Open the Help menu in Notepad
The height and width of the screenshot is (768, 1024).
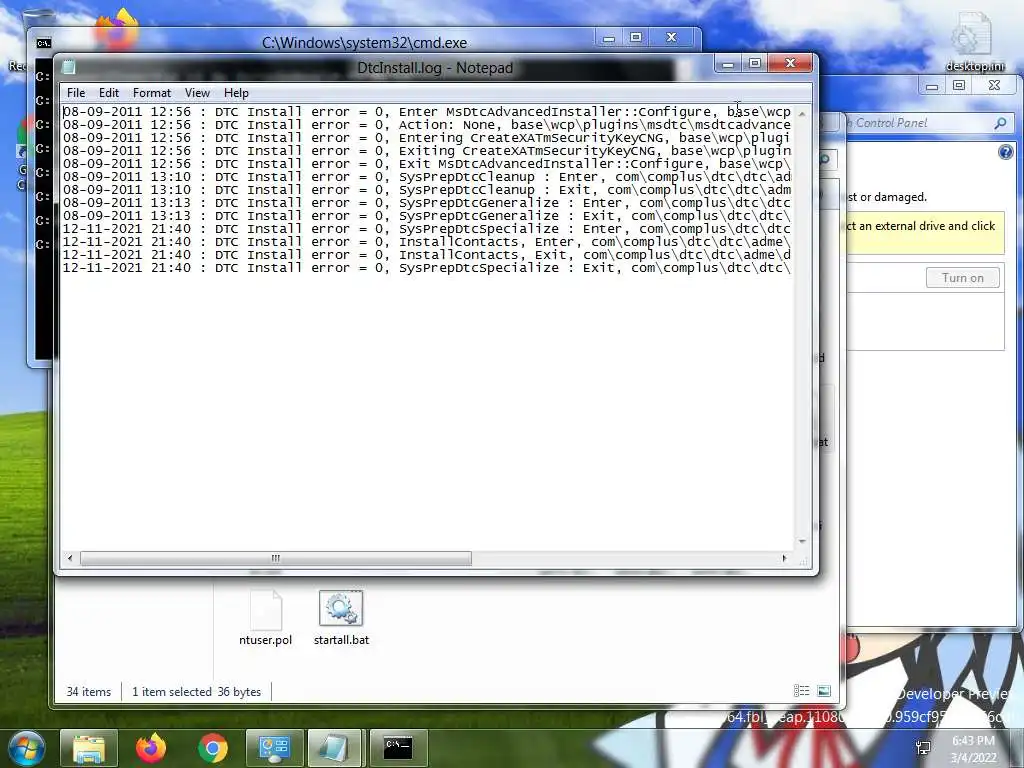(x=236, y=93)
